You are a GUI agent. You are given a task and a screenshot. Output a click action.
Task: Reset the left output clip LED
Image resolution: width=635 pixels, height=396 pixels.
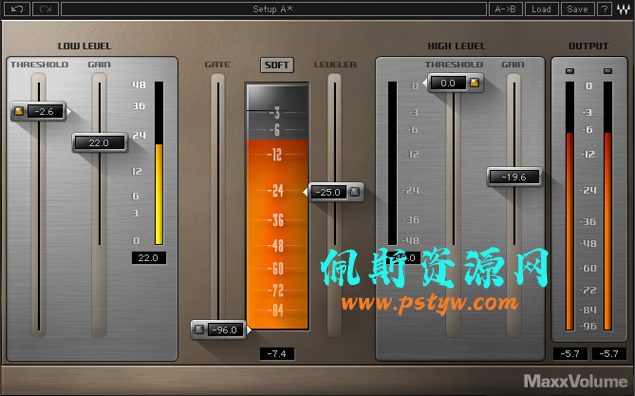tap(570, 71)
